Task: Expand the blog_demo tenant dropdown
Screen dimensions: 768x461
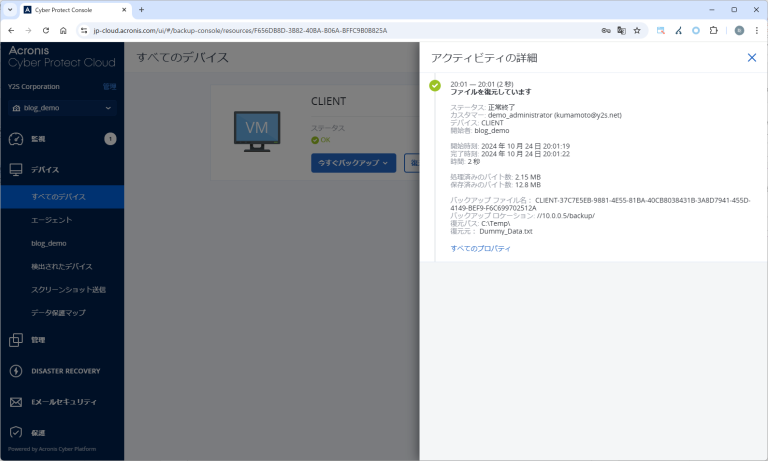Action: (107, 107)
